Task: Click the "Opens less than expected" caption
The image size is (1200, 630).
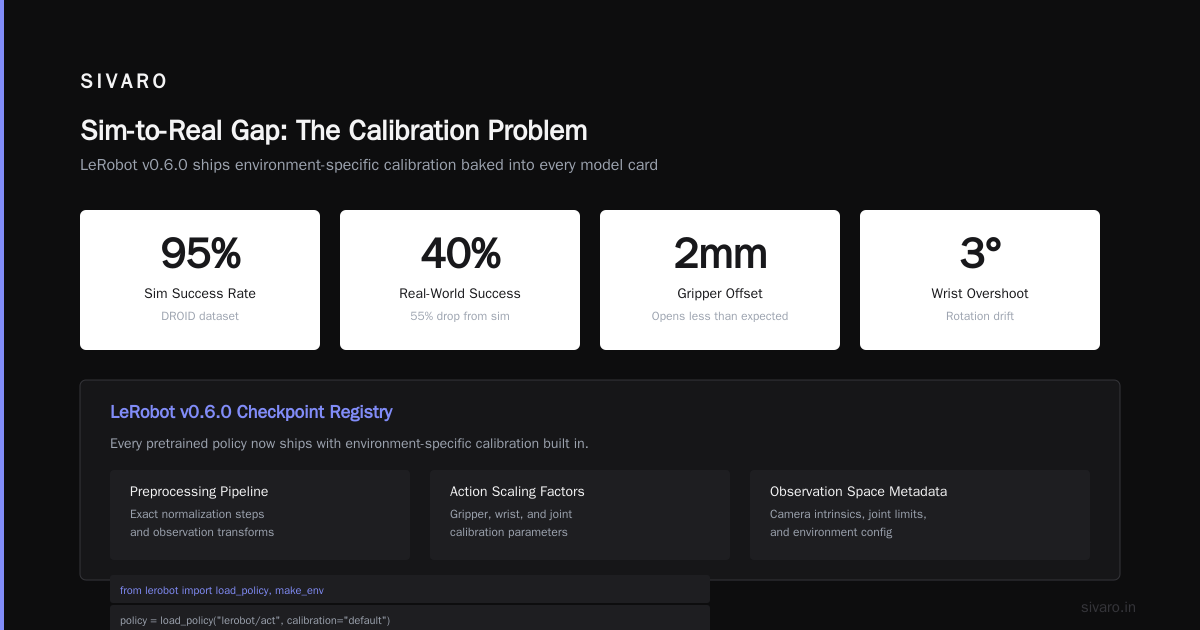Action: tap(720, 316)
